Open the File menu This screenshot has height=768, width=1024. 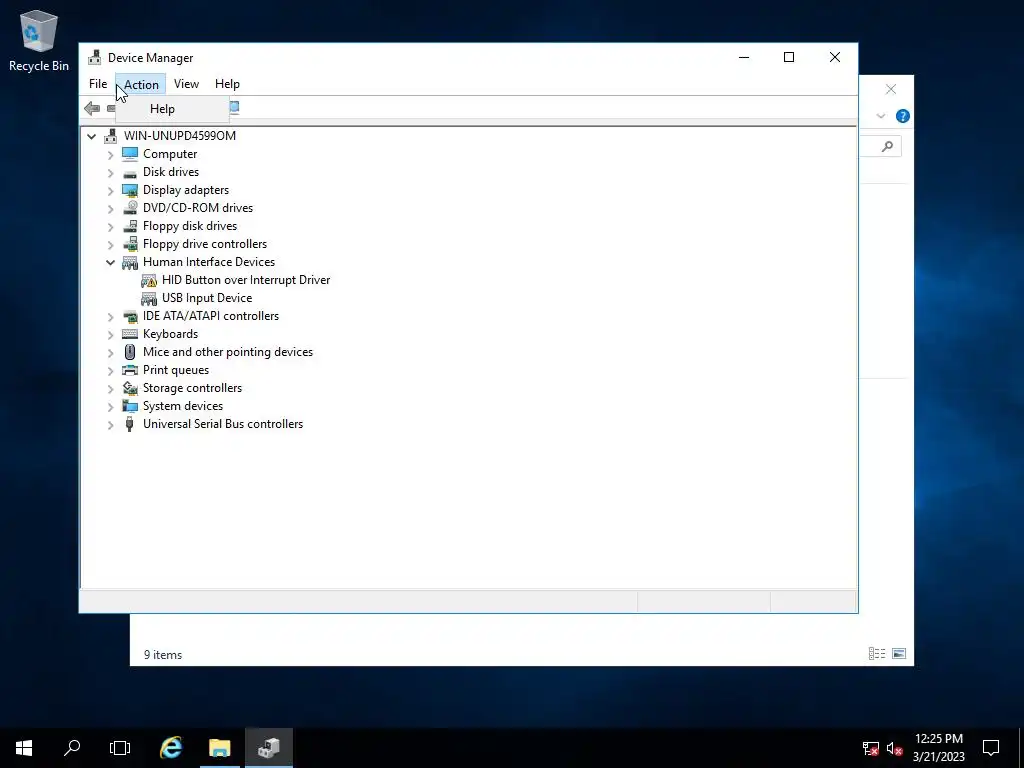pos(98,84)
